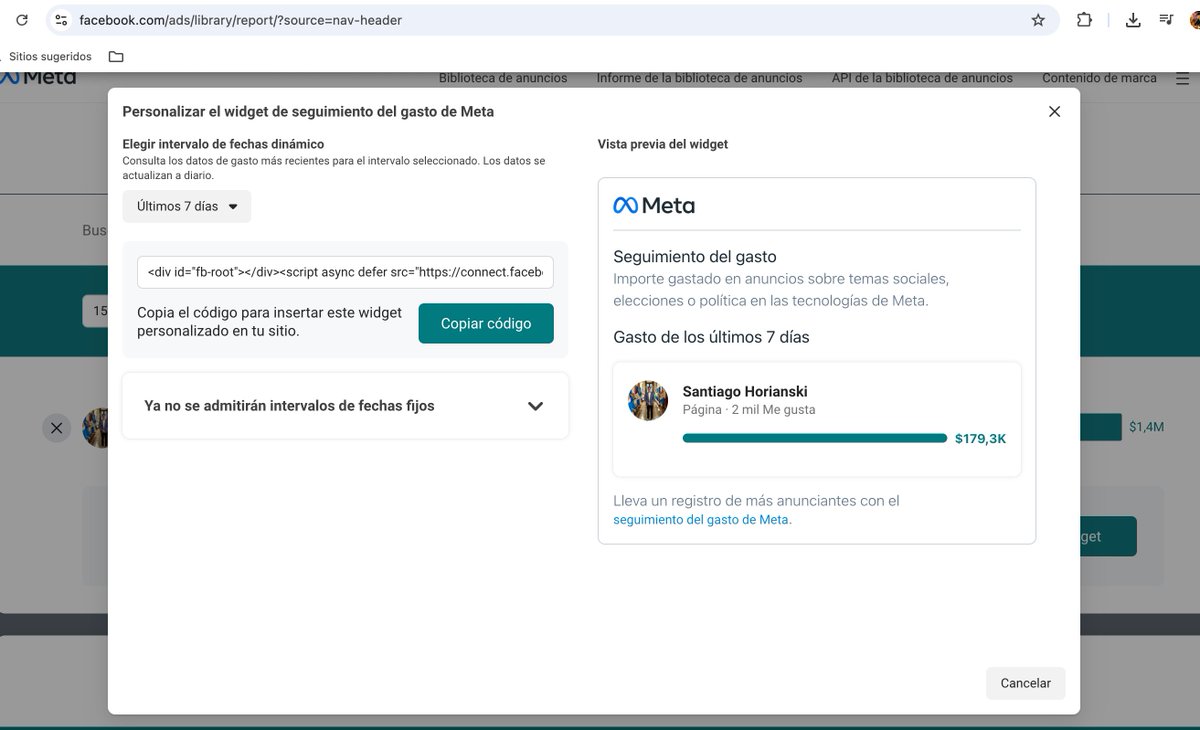Image resolution: width=1200 pixels, height=730 pixels.
Task: Click the $1,4M amount behind the dialog
Action: click(x=1147, y=427)
